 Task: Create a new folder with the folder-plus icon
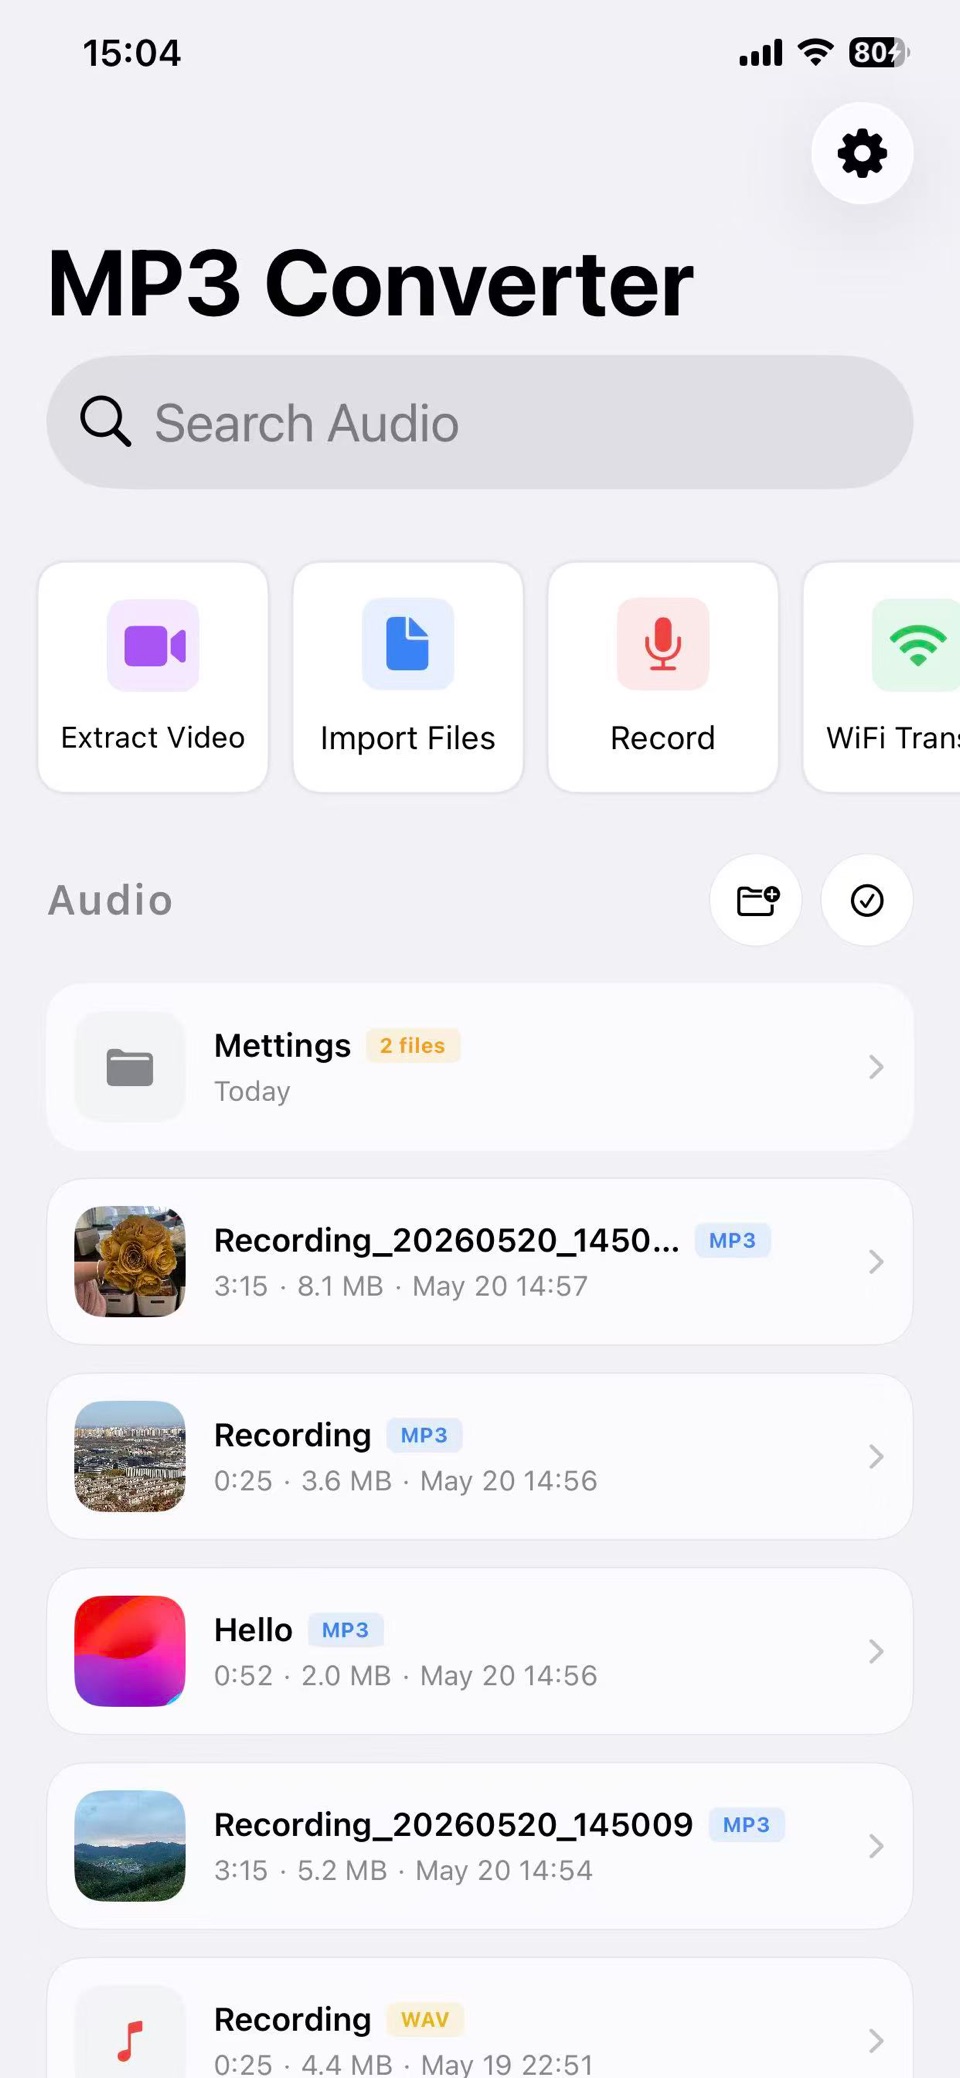tap(757, 900)
